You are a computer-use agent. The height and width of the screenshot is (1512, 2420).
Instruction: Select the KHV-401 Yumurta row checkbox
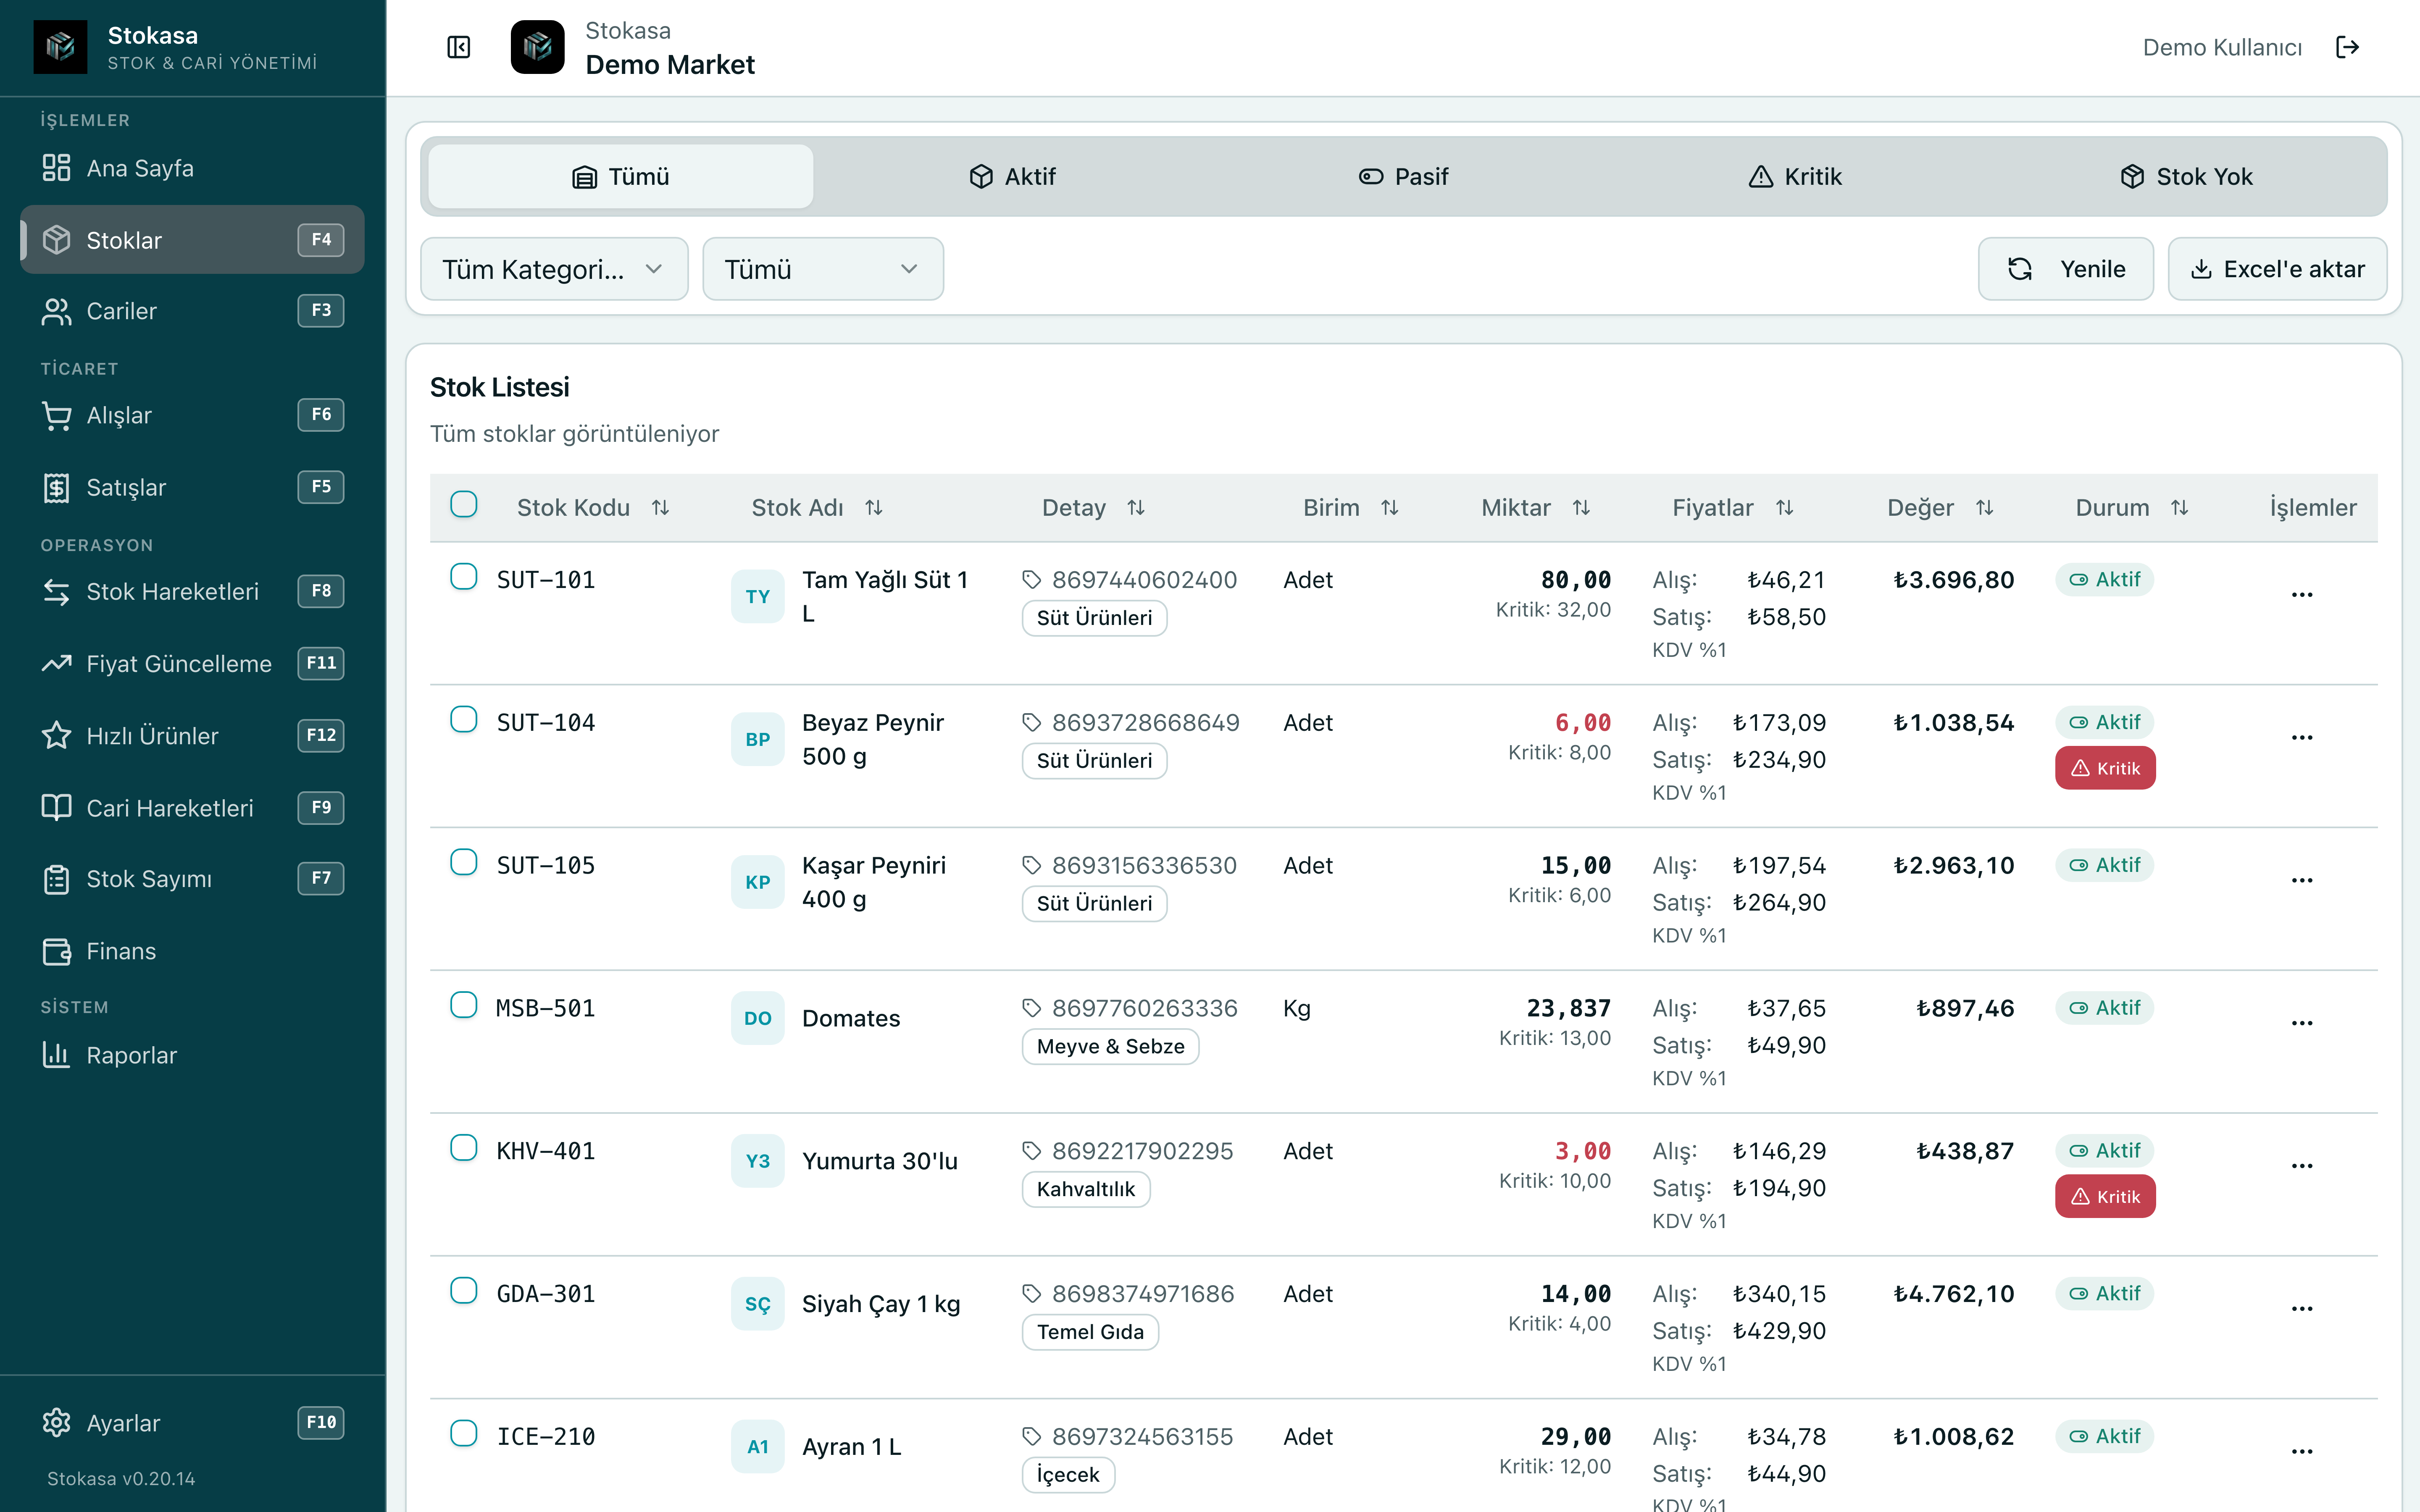point(463,1147)
